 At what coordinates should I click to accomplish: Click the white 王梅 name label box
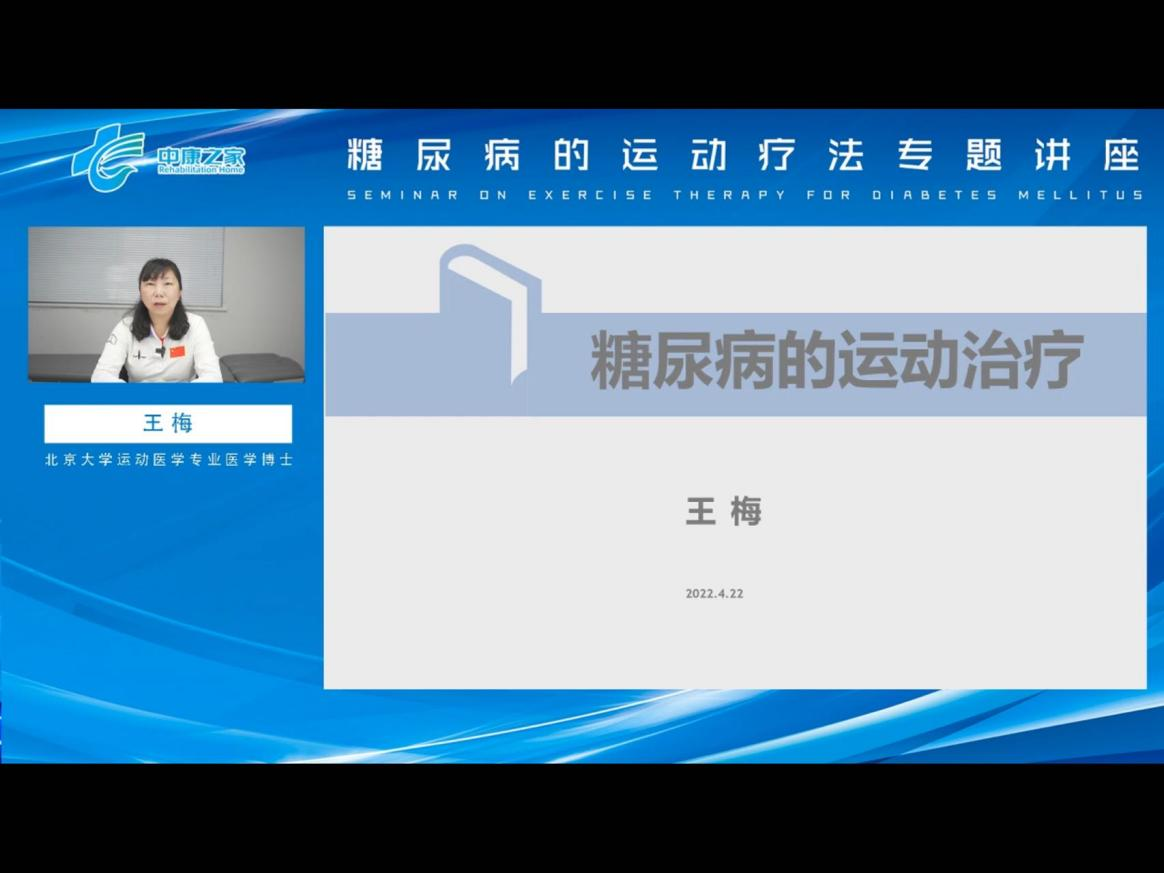(168, 423)
